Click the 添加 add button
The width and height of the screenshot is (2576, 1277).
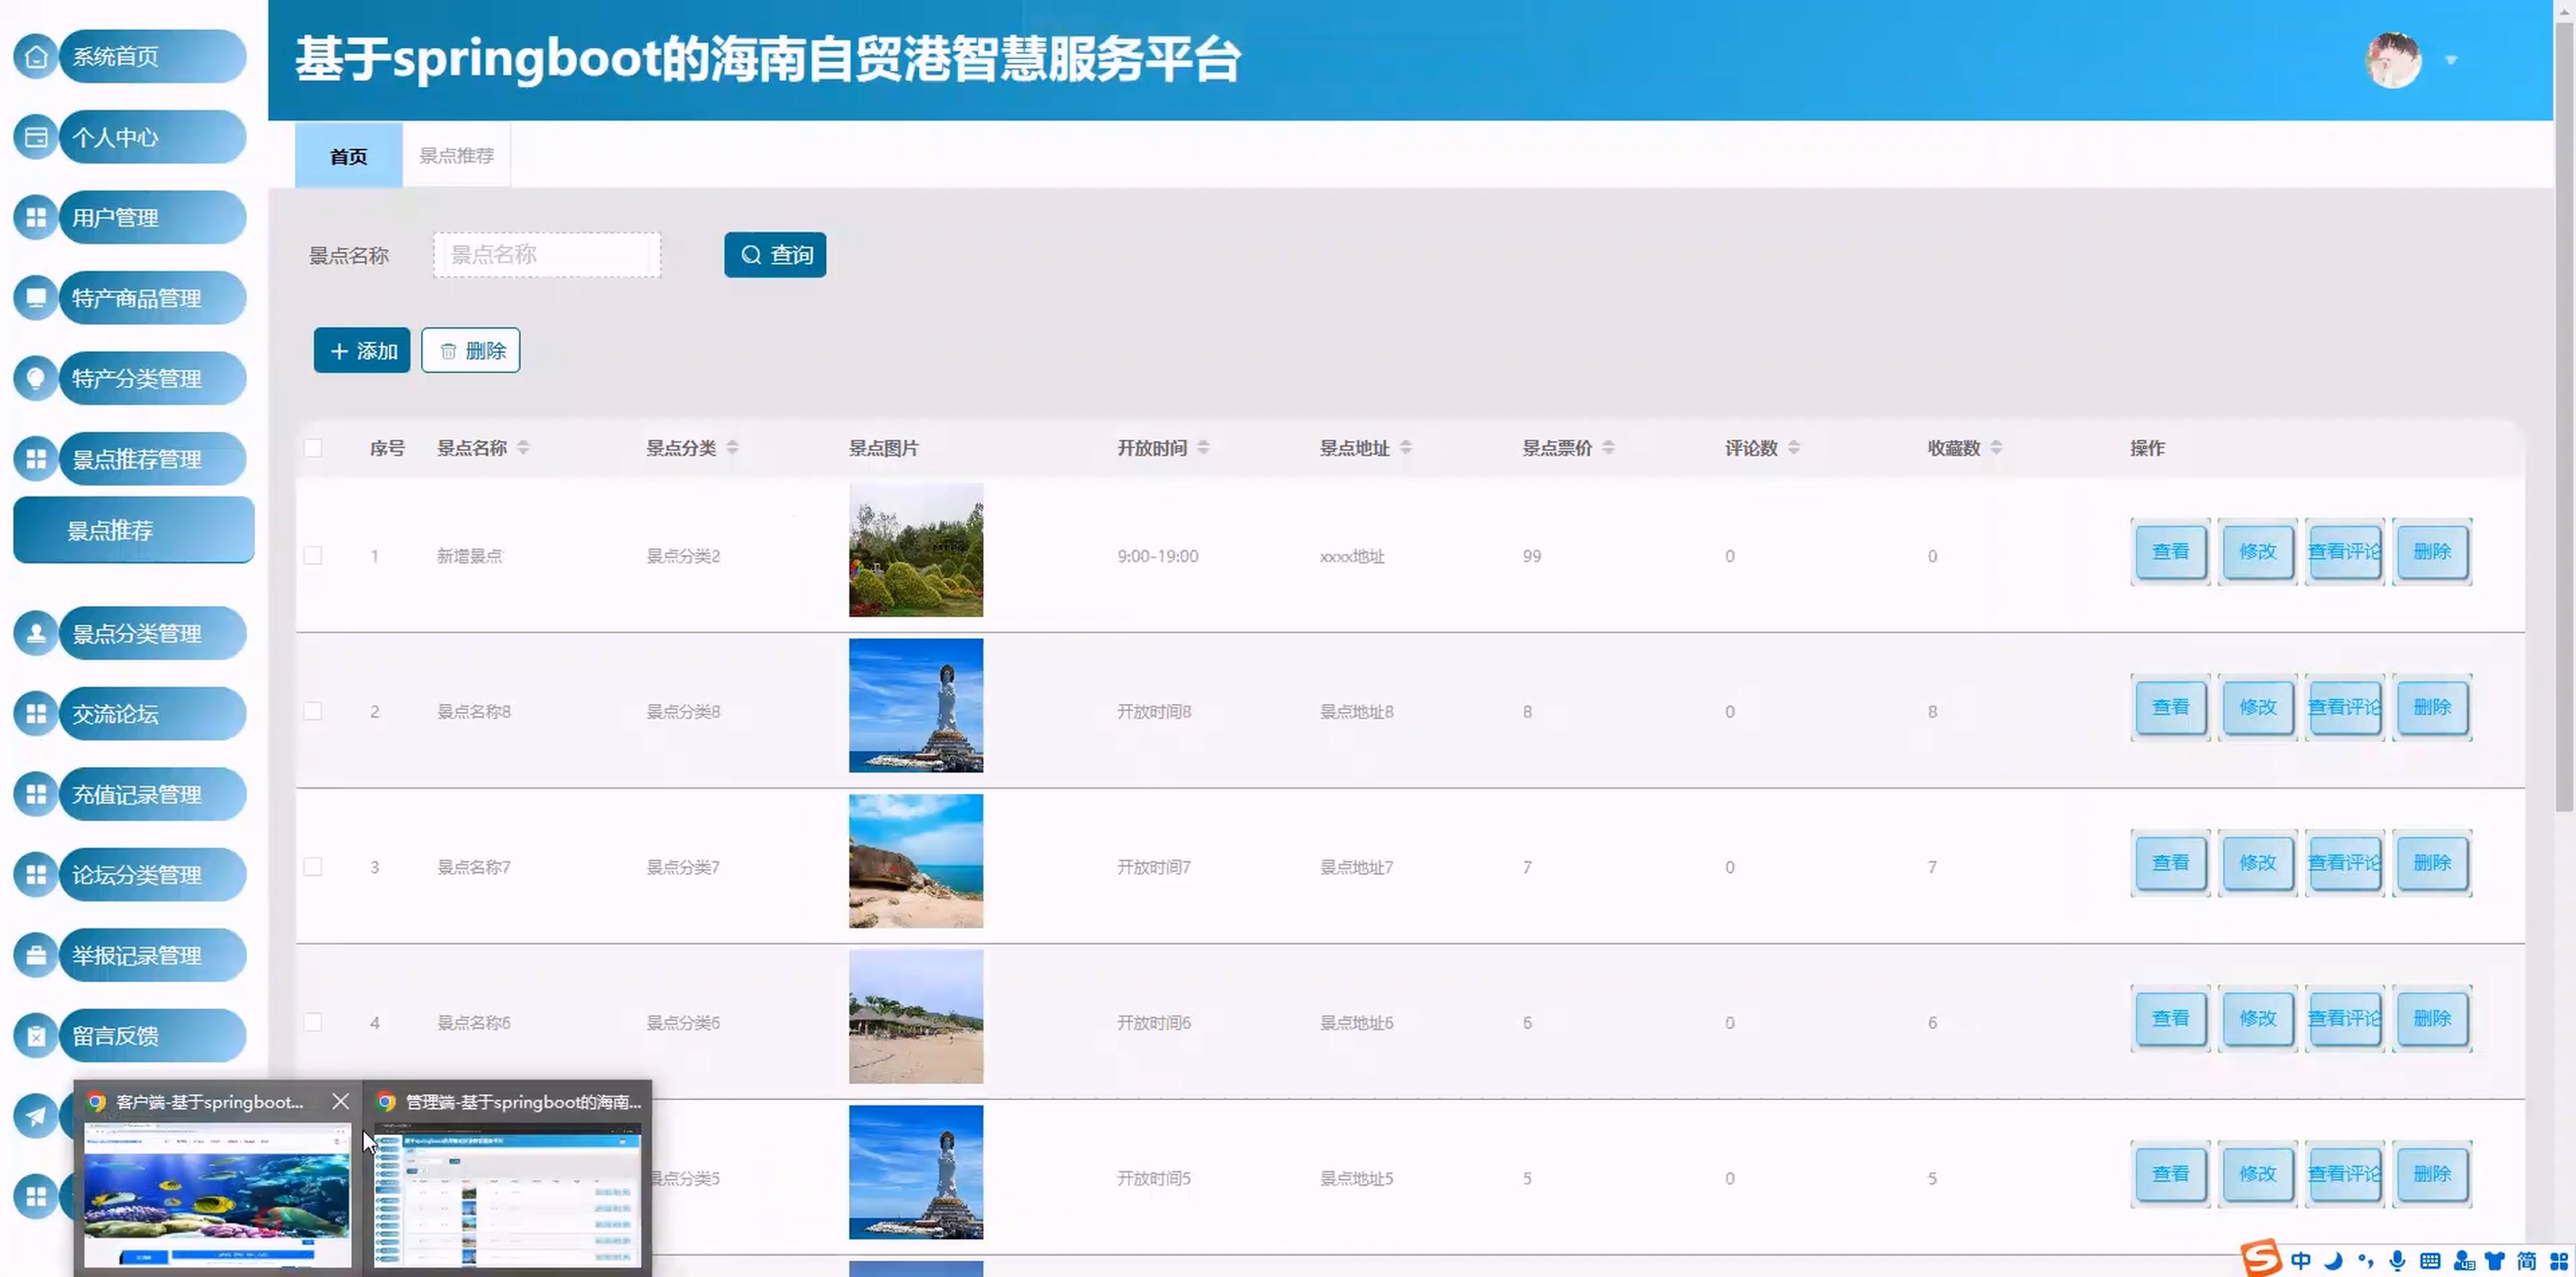point(362,351)
